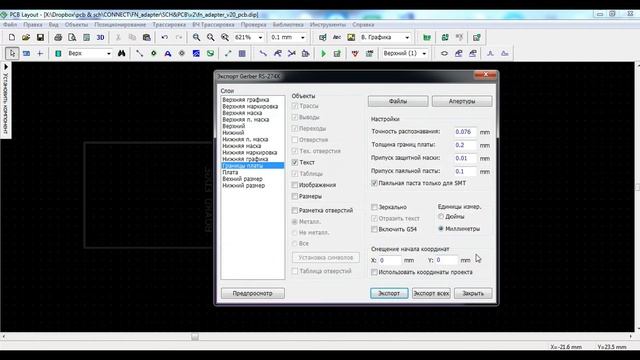Click the Файлы button
The width and height of the screenshot is (640, 360).
tap(398, 101)
